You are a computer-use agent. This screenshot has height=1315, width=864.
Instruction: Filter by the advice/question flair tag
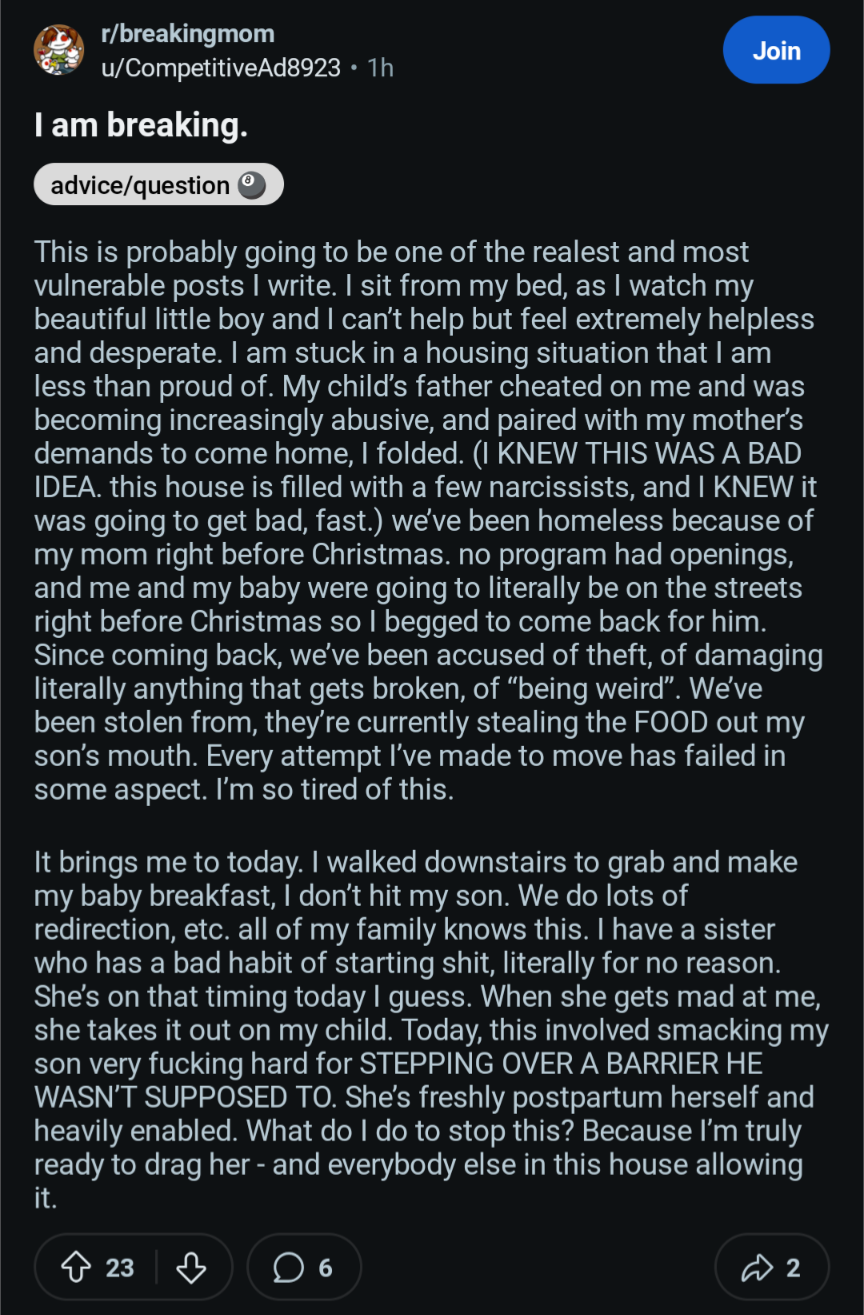coord(159,185)
